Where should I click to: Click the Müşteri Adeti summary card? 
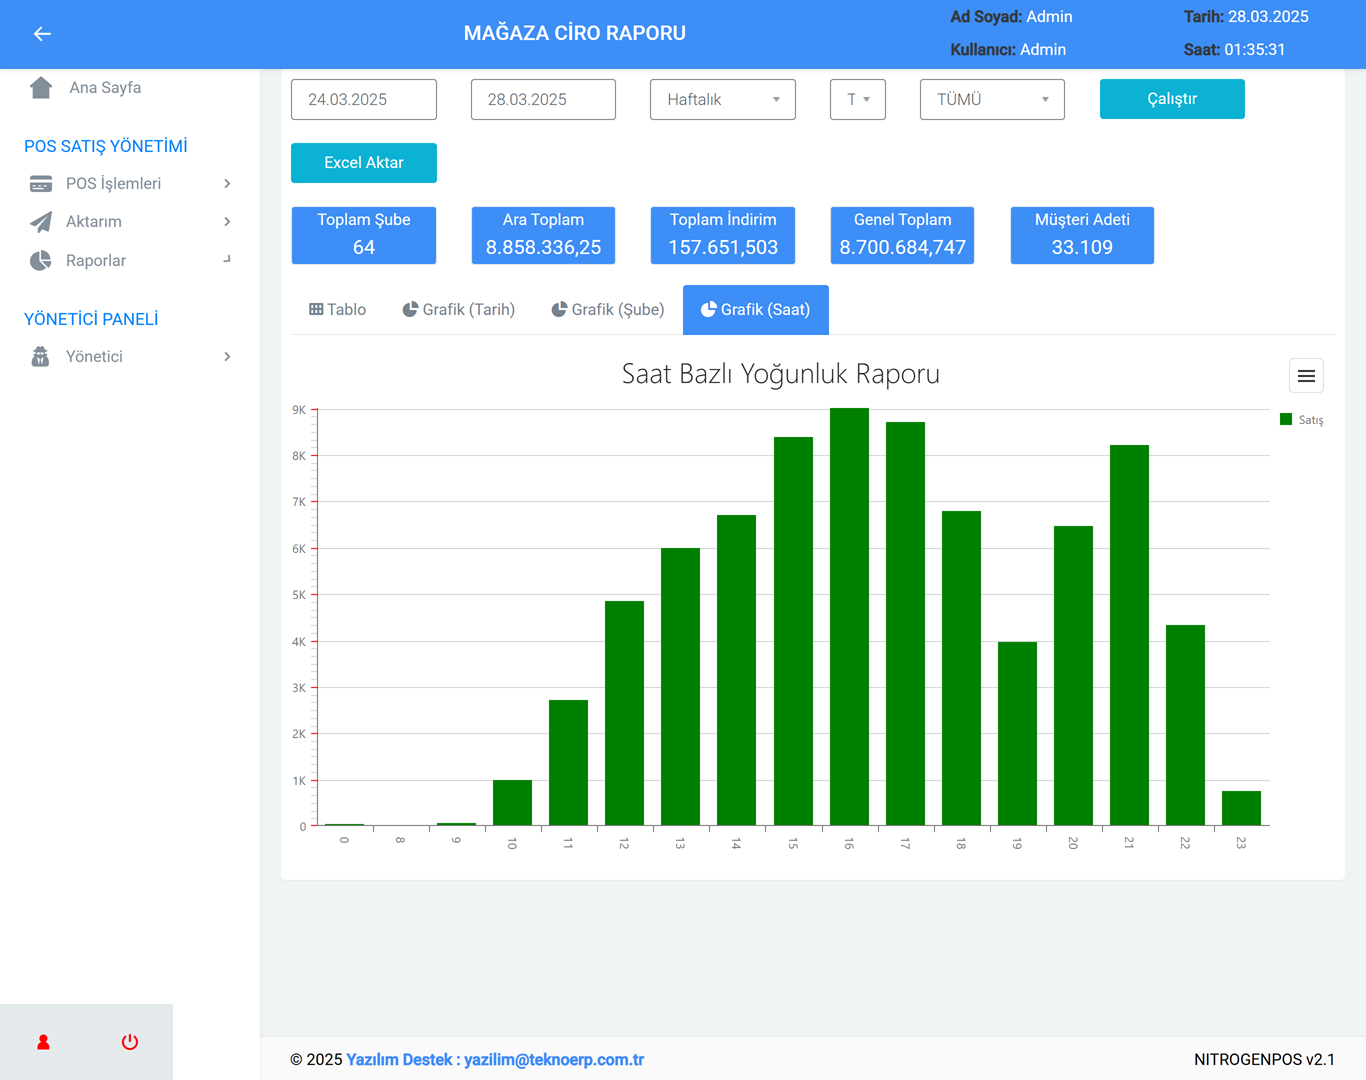(1082, 235)
